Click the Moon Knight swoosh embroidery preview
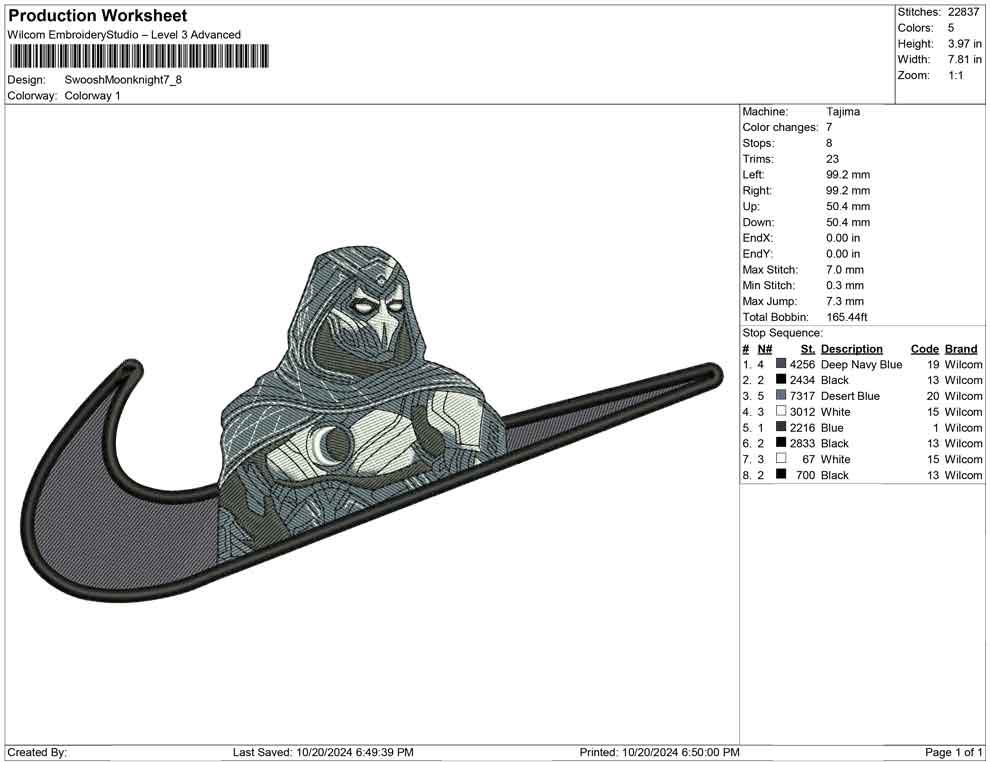Image resolution: width=990 pixels, height=762 pixels. [x=371, y=424]
